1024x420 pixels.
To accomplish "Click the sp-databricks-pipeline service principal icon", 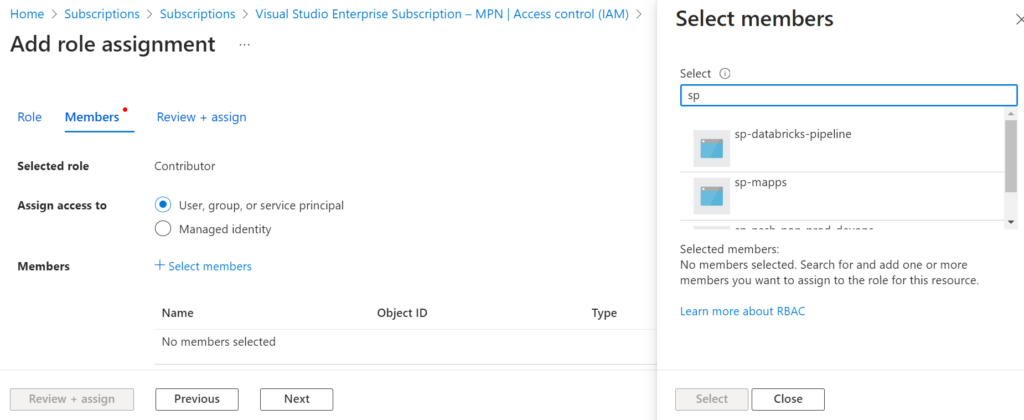I will 711,148.
